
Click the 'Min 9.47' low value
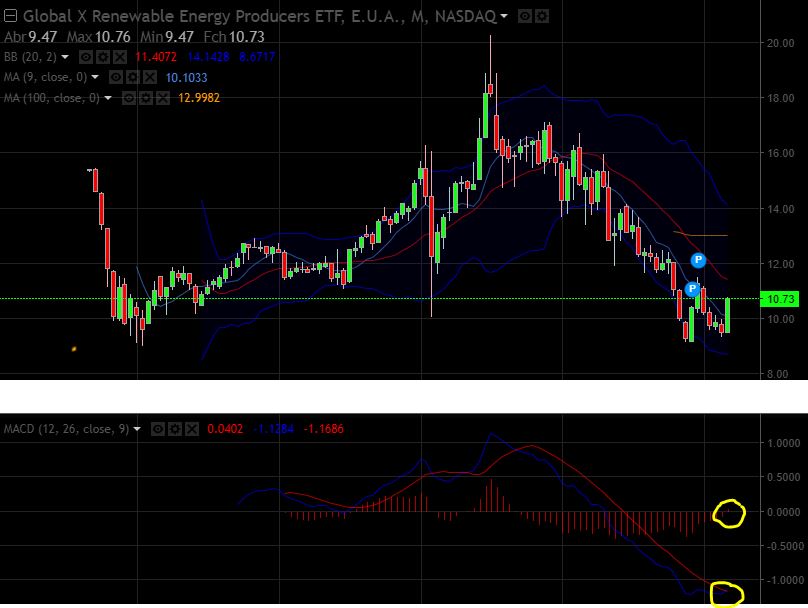[x=167, y=37]
